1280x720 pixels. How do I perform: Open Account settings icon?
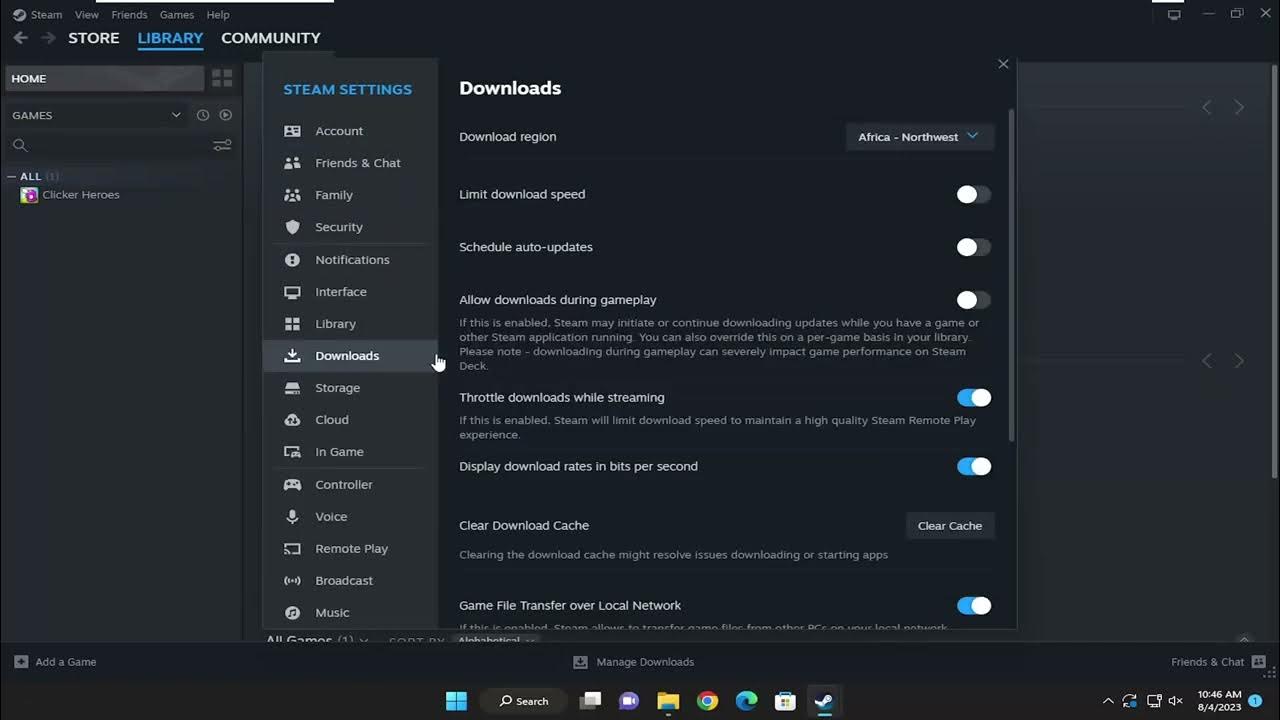tap(292, 131)
